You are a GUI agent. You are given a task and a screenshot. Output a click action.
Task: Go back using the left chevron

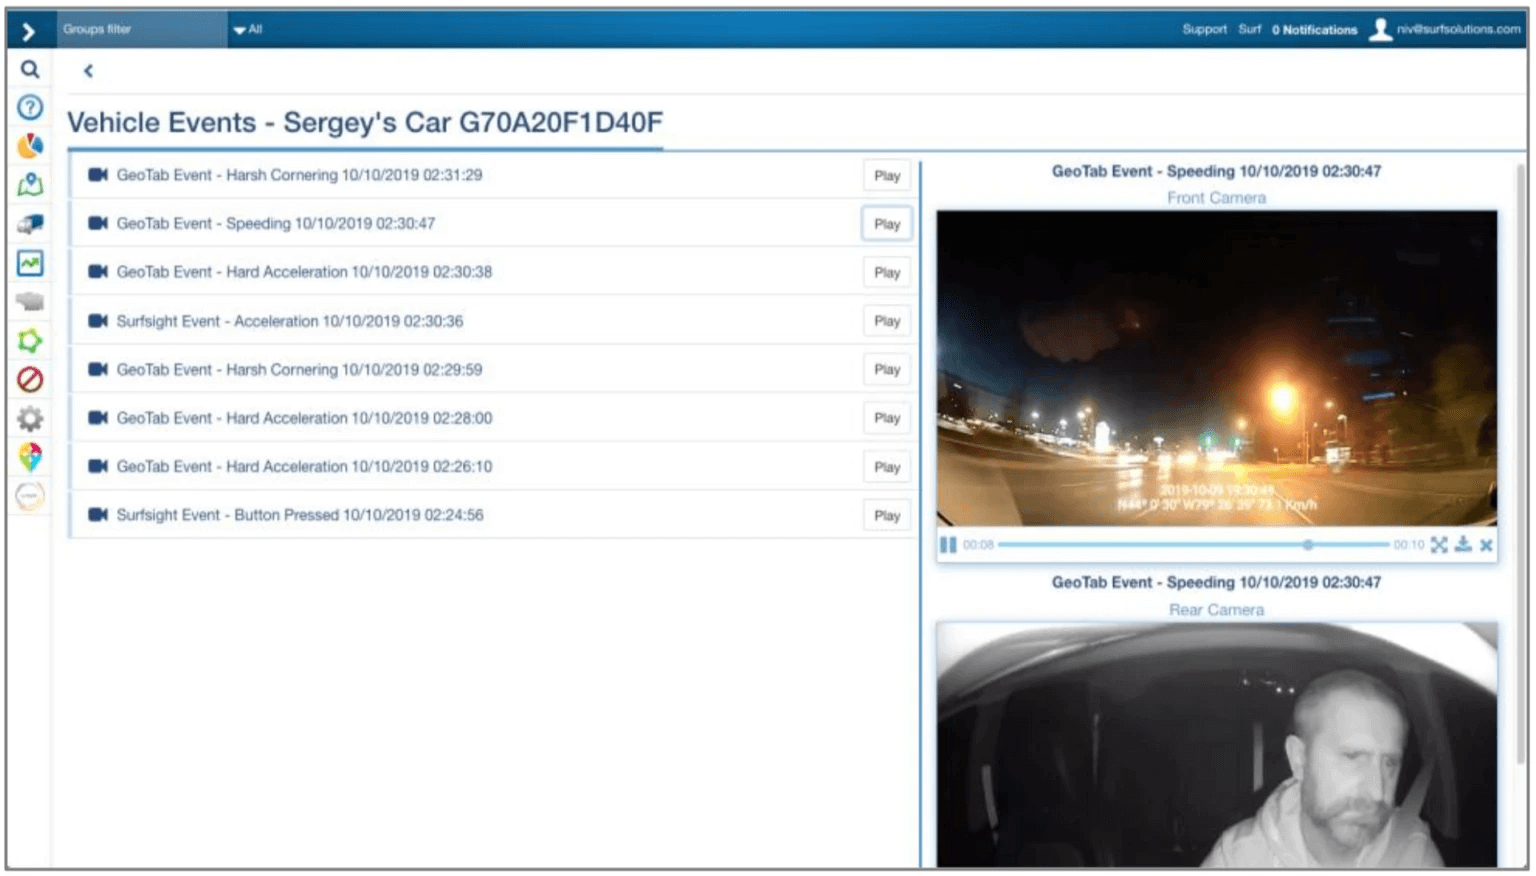point(88,71)
